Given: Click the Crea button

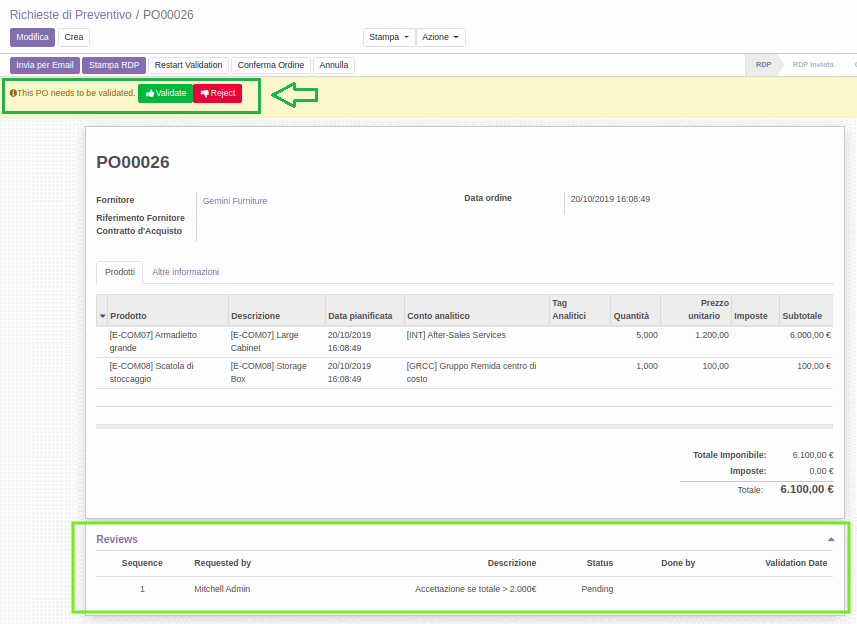Looking at the screenshot, I should click(73, 36).
